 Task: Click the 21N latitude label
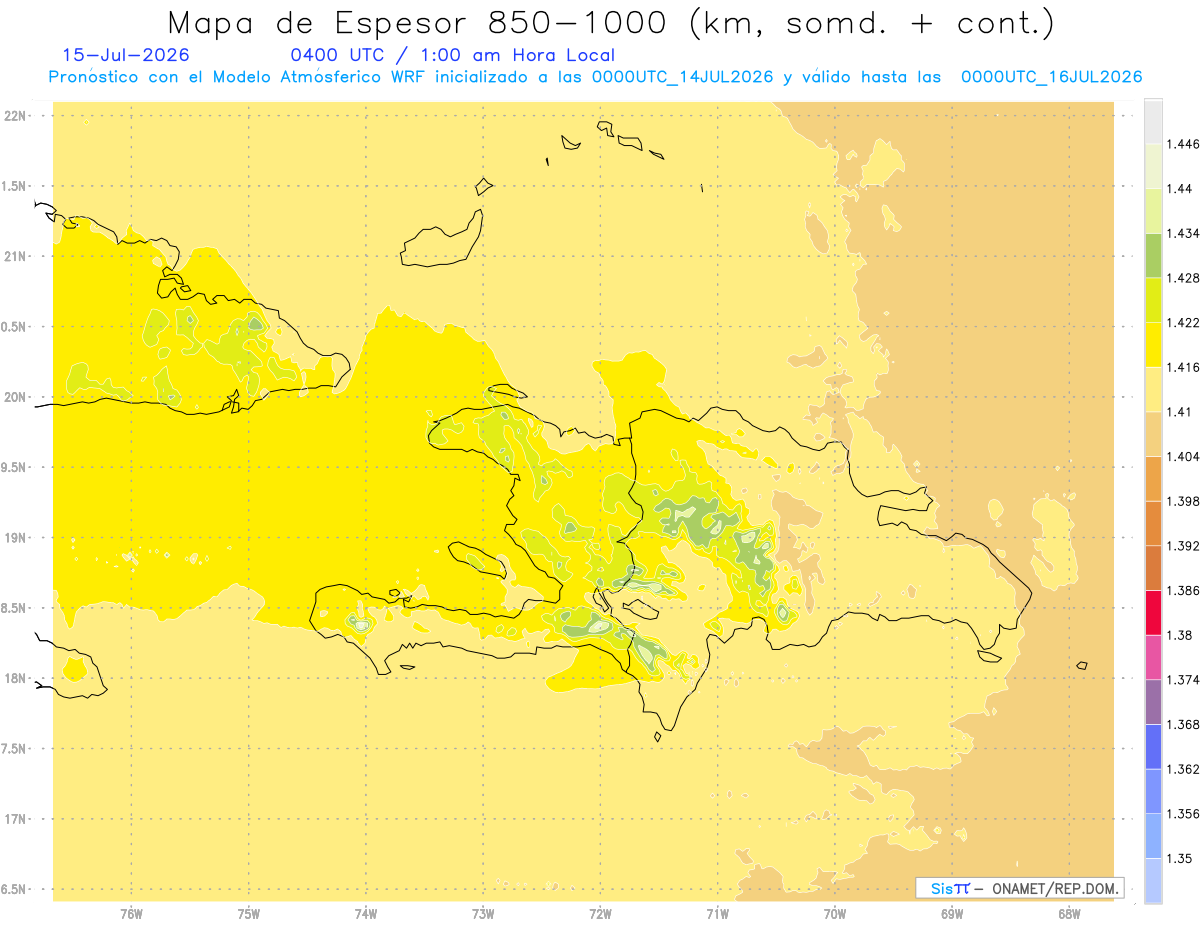point(14,257)
